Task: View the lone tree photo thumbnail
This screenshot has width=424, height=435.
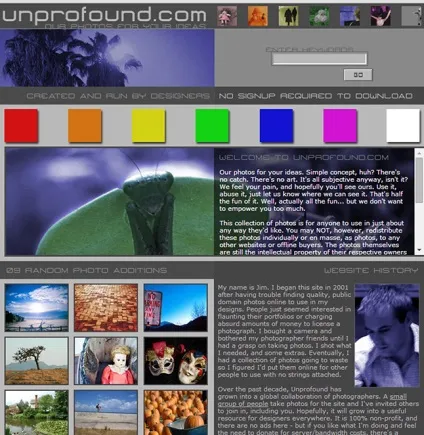Action: coord(37,361)
